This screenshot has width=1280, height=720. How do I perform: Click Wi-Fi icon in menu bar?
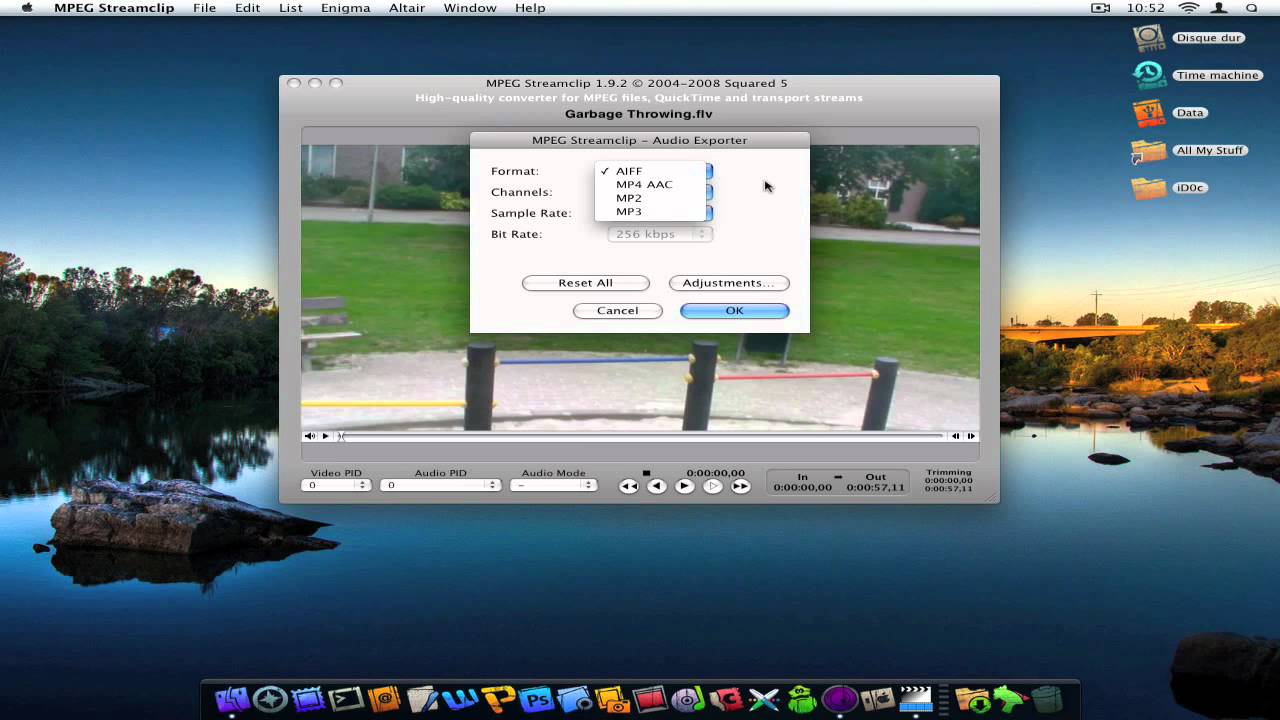[x=1189, y=8]
